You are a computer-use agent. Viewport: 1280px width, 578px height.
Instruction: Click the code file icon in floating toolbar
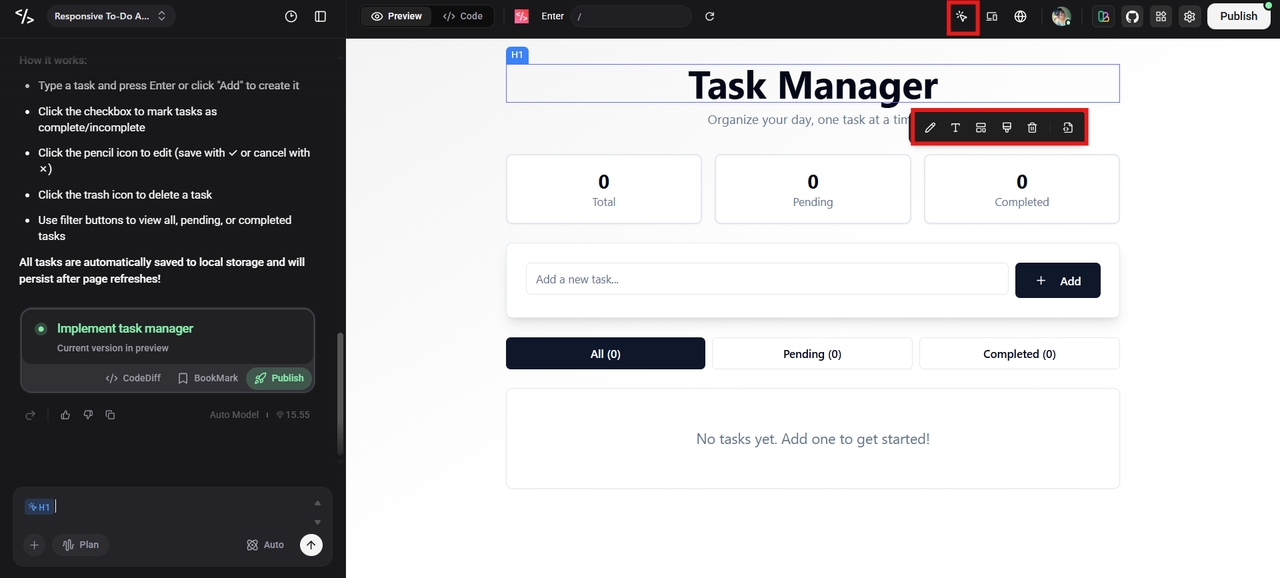click(1068, 128)
